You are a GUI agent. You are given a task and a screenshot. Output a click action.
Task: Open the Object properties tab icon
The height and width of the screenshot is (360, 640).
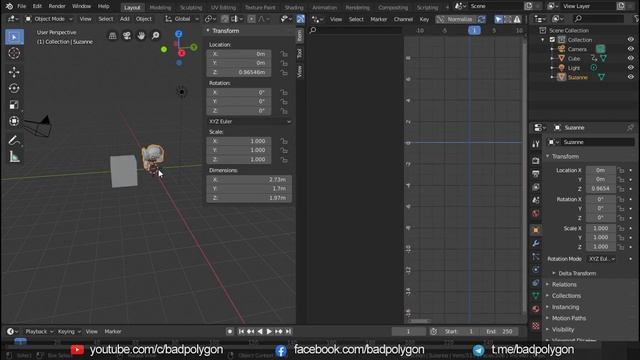coord(536,230)
